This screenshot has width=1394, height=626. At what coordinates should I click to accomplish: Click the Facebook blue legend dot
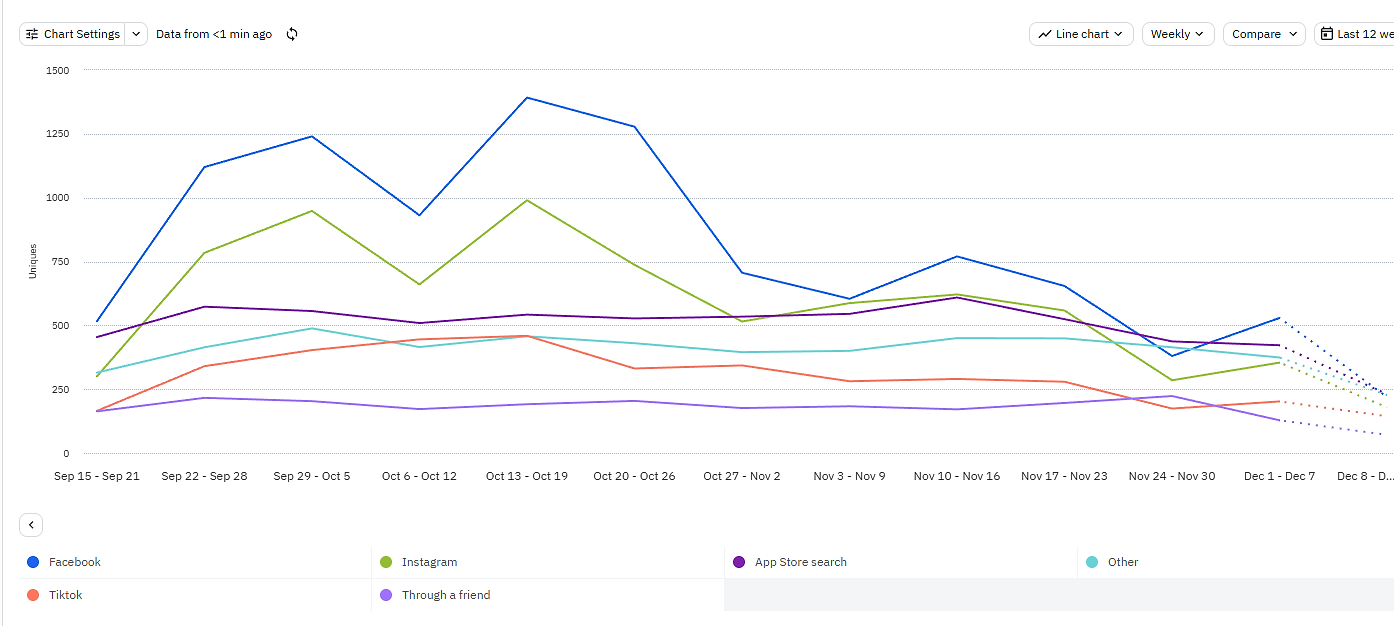pyautogui.click(x=33, y=562)
